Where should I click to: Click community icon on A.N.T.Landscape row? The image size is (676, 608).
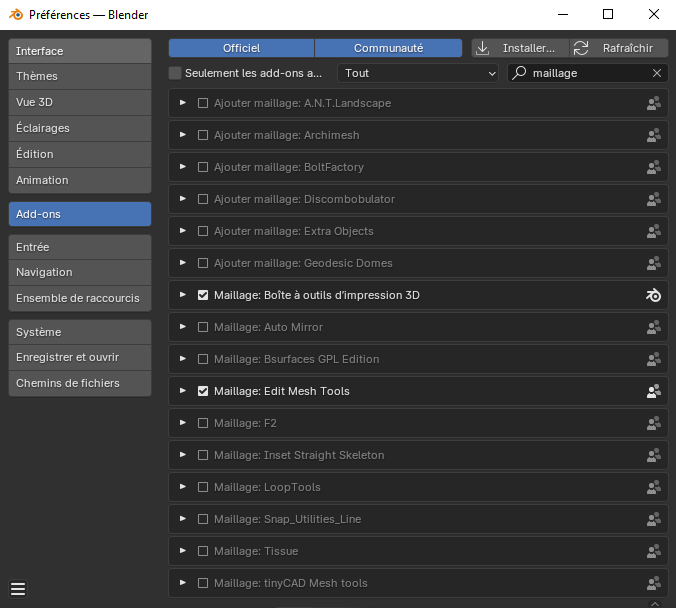click(654, 103)
